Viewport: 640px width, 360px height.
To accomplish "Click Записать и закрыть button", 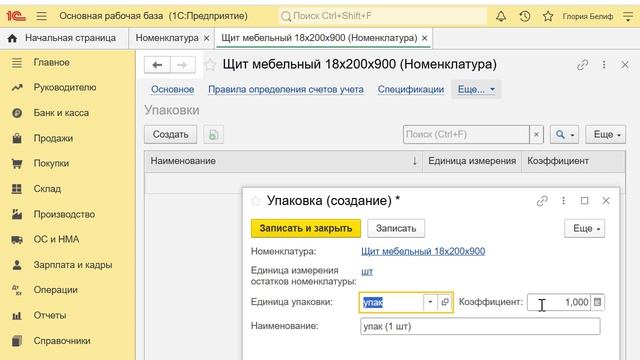I will [x=306, y=228].
